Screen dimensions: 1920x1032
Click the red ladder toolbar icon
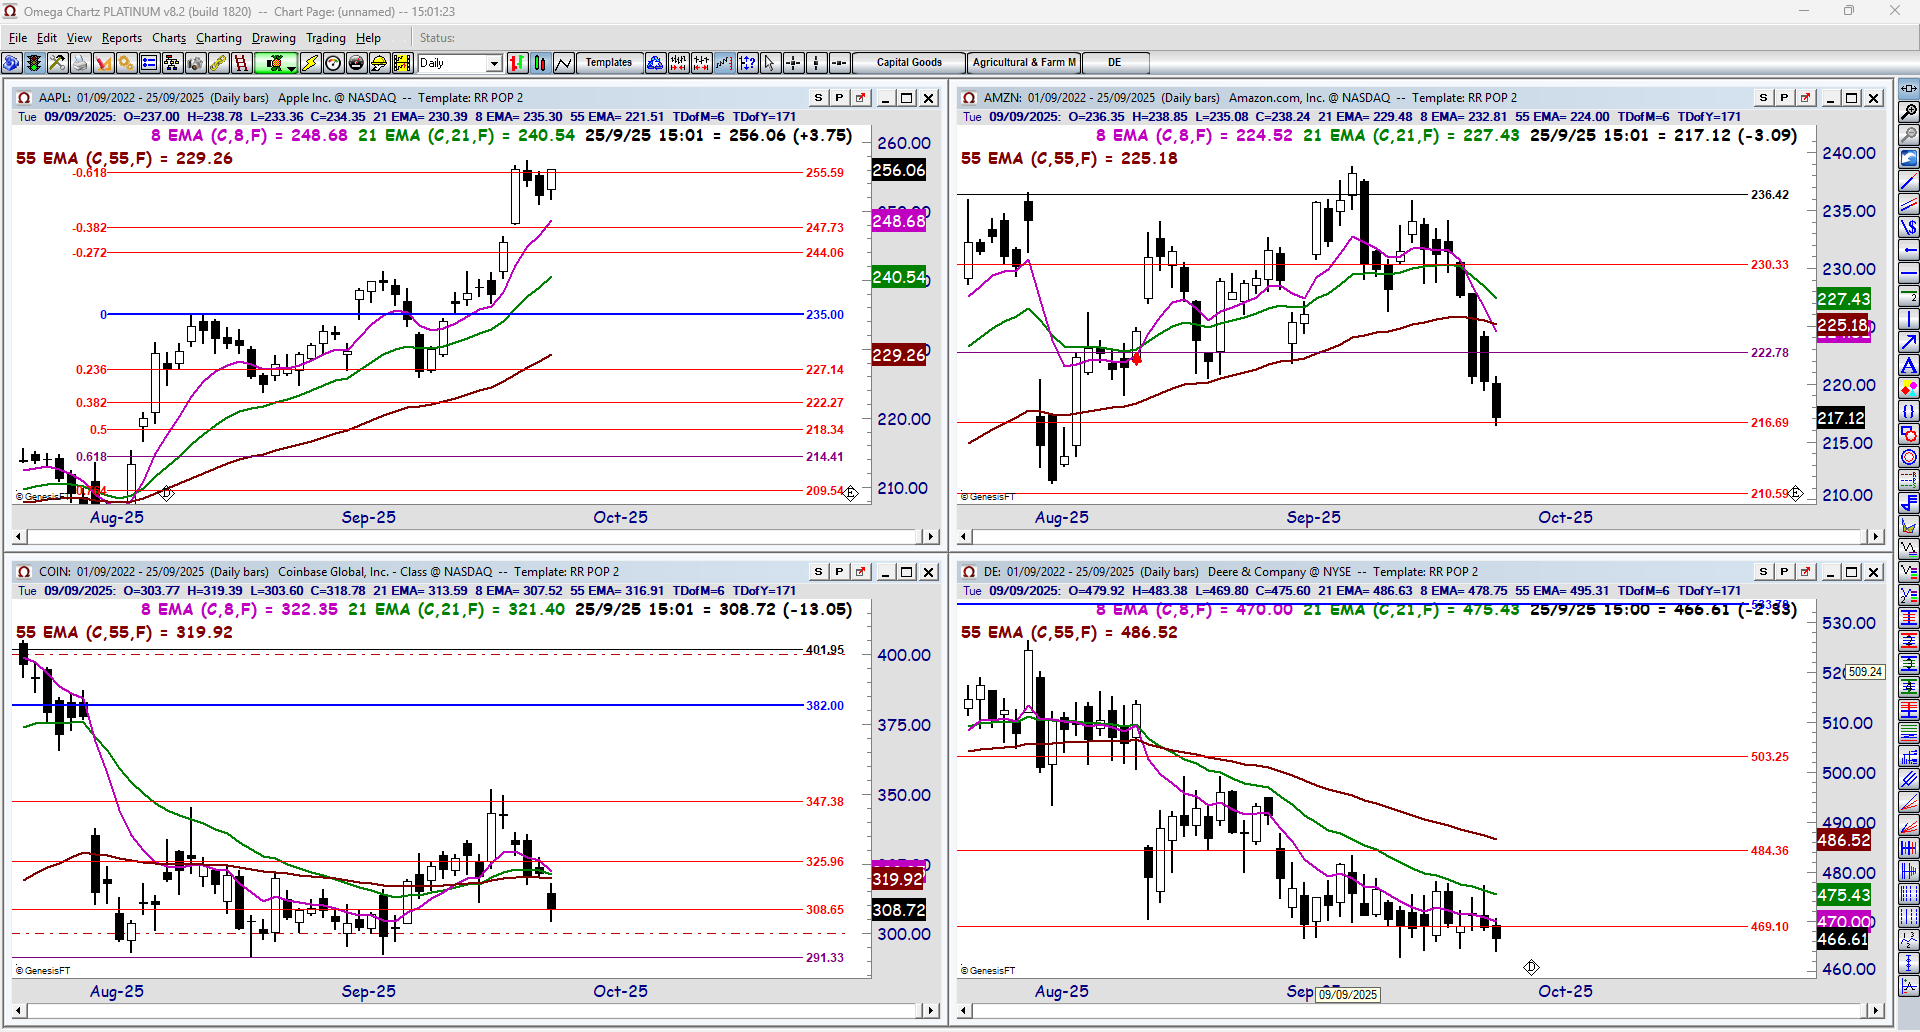point(241,63)
